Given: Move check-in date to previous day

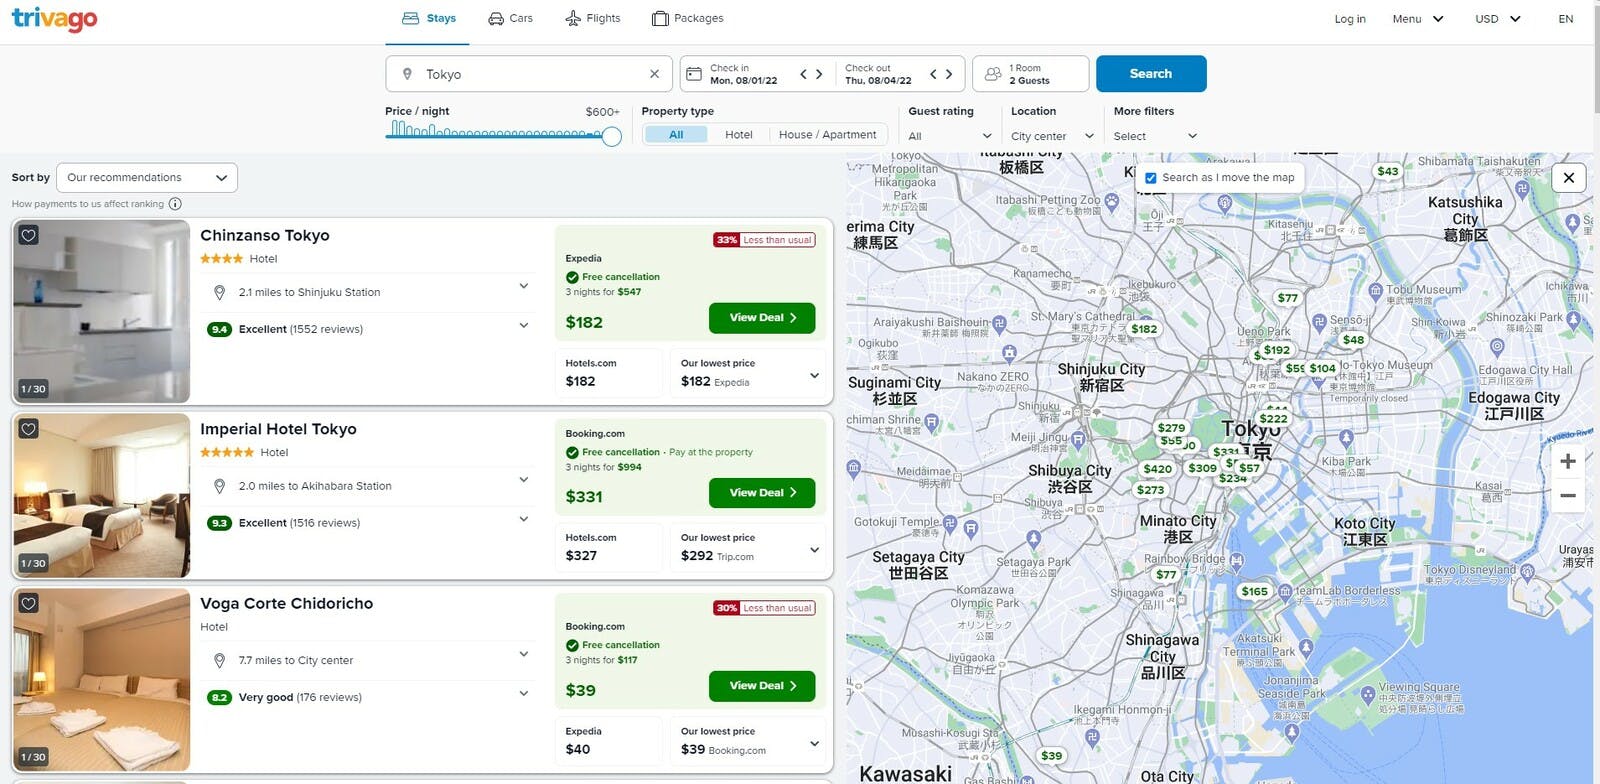Looking at the screenshot, I should [x=803, y=74].
